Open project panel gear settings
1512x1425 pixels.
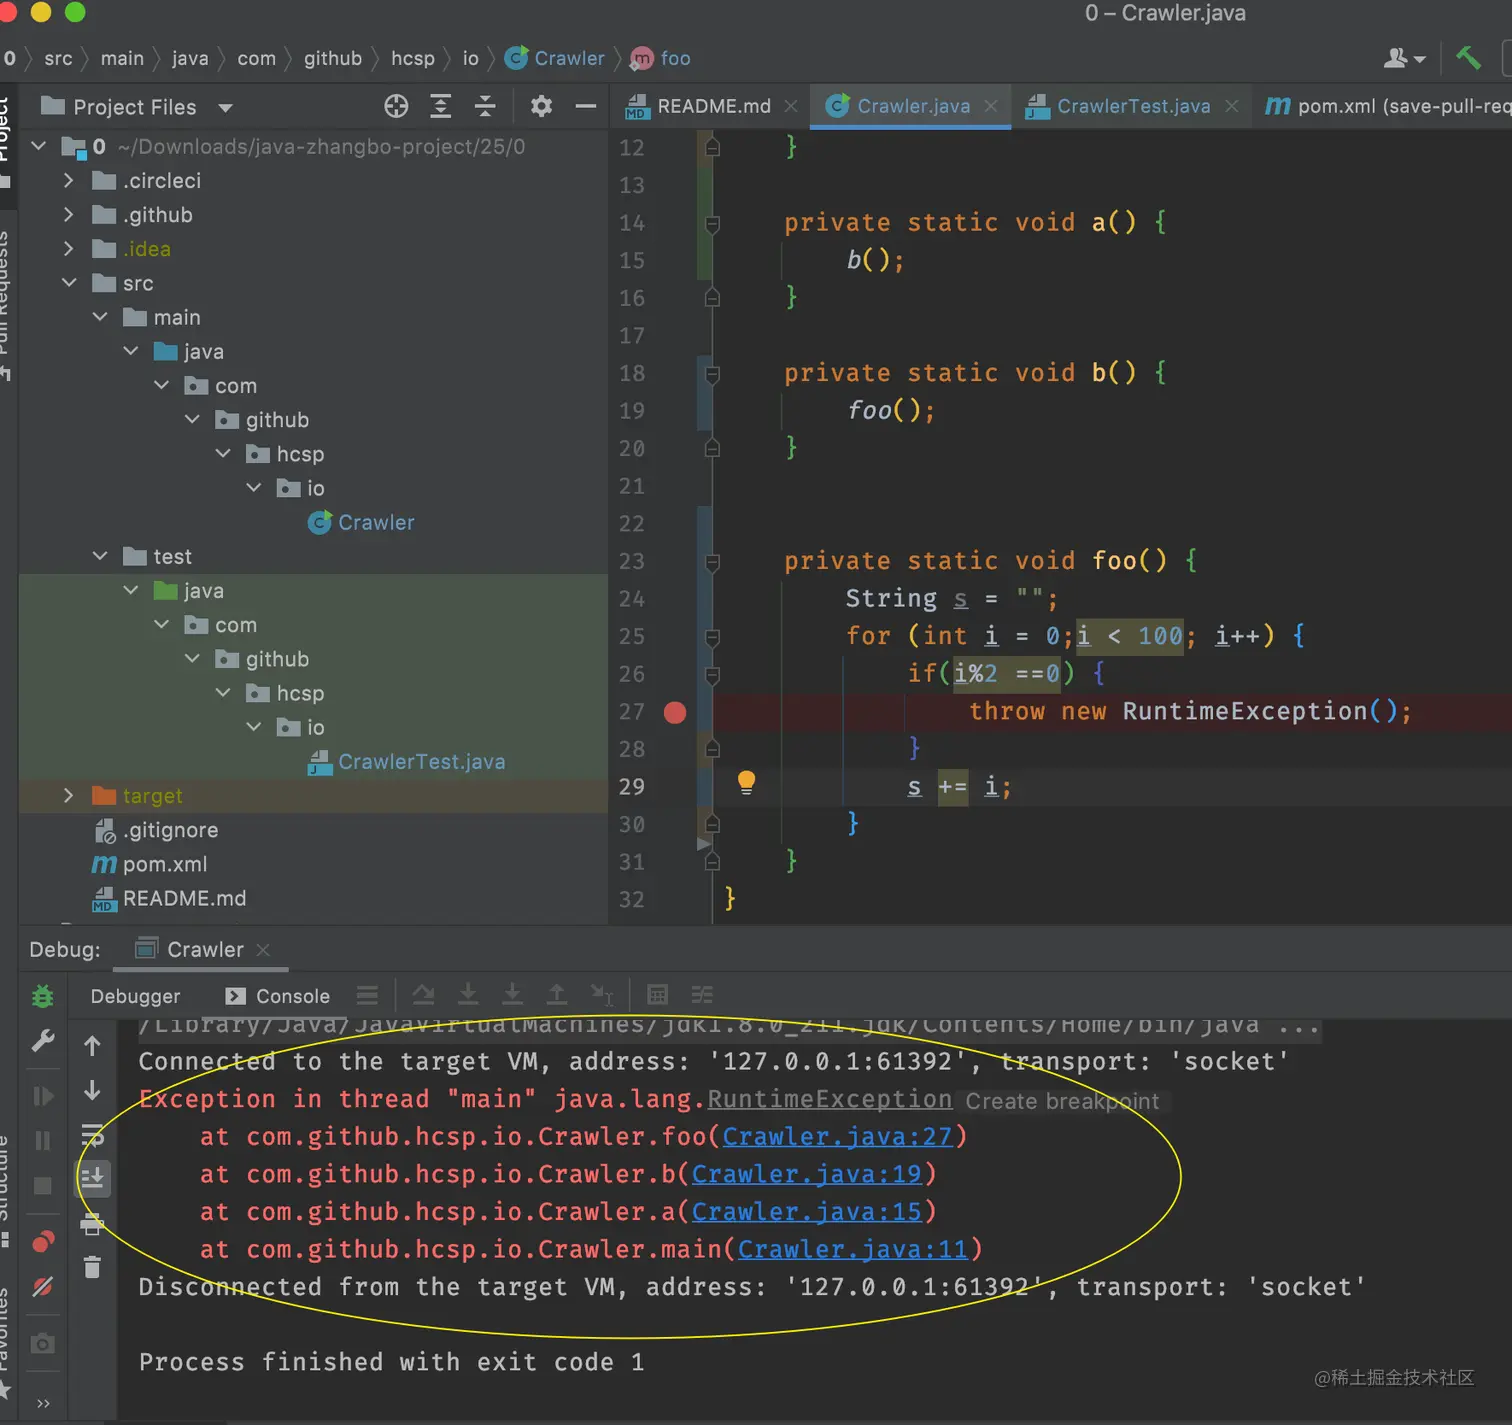[541, 106]
